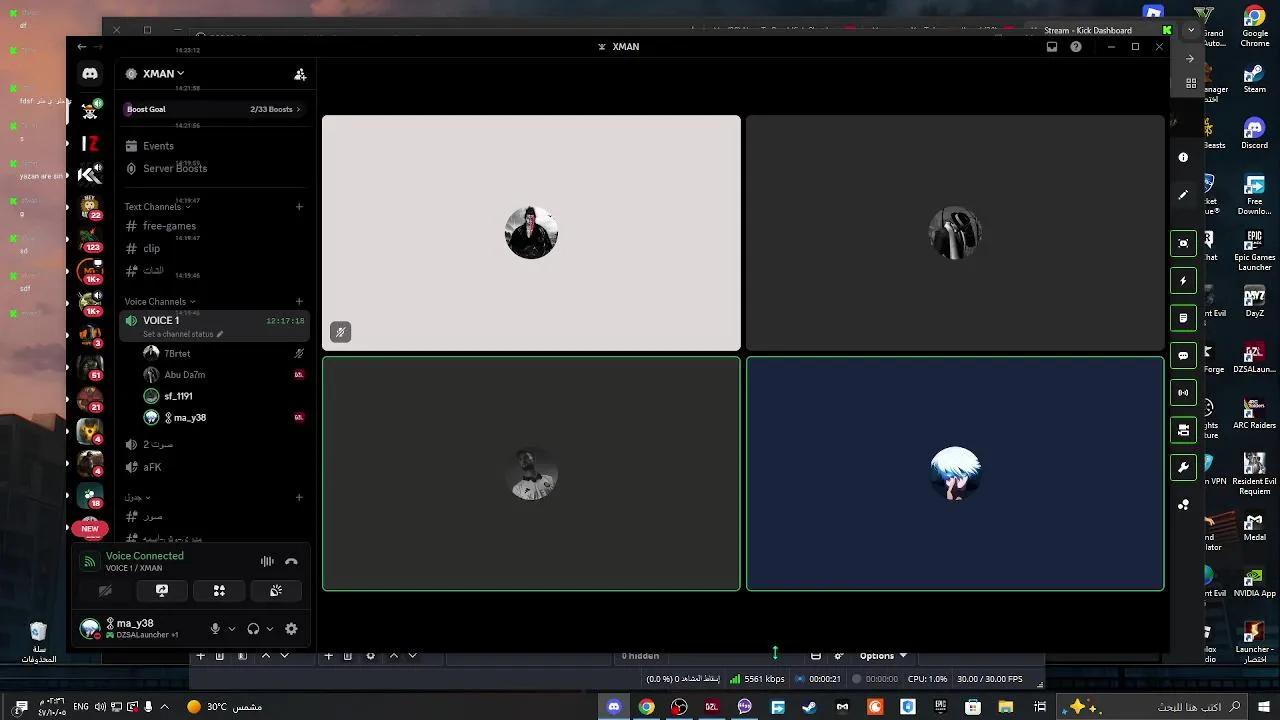Open the red IZ server icon
The image size is (1280, 720).
click(x=91, y=144)
